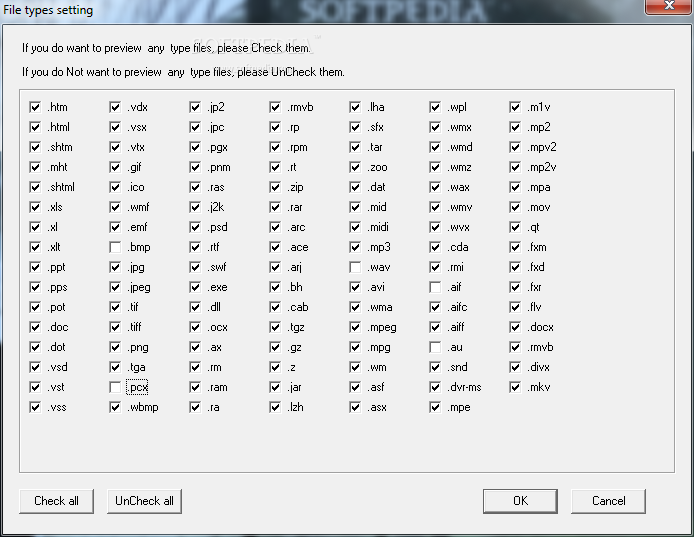This screenshot has width=694, height=537.
Task: Disable preview for .mht files
Action: tap(35, 167)
